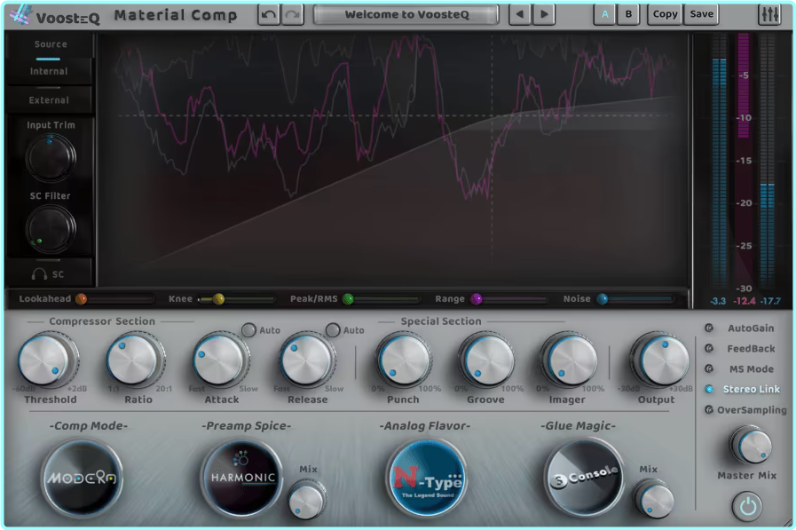The image size is (796, 530).
Task: Click the Noise slider handle
Action: pos(602,299)
